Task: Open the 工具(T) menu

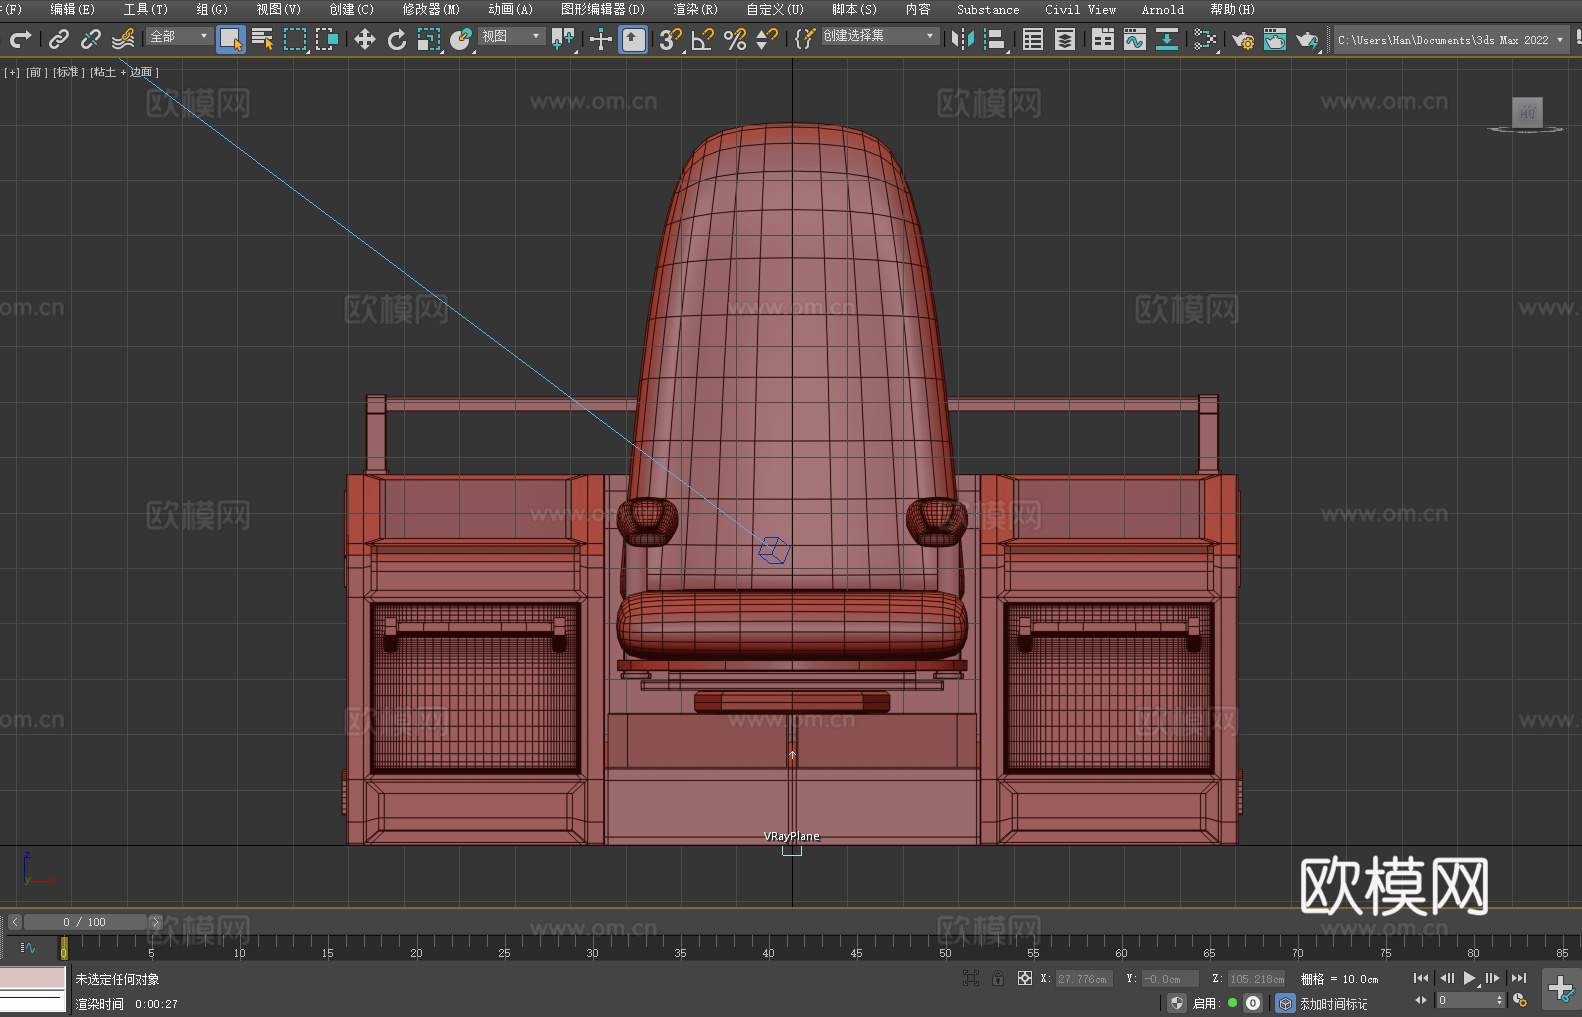Action: (x=146, y=9)
